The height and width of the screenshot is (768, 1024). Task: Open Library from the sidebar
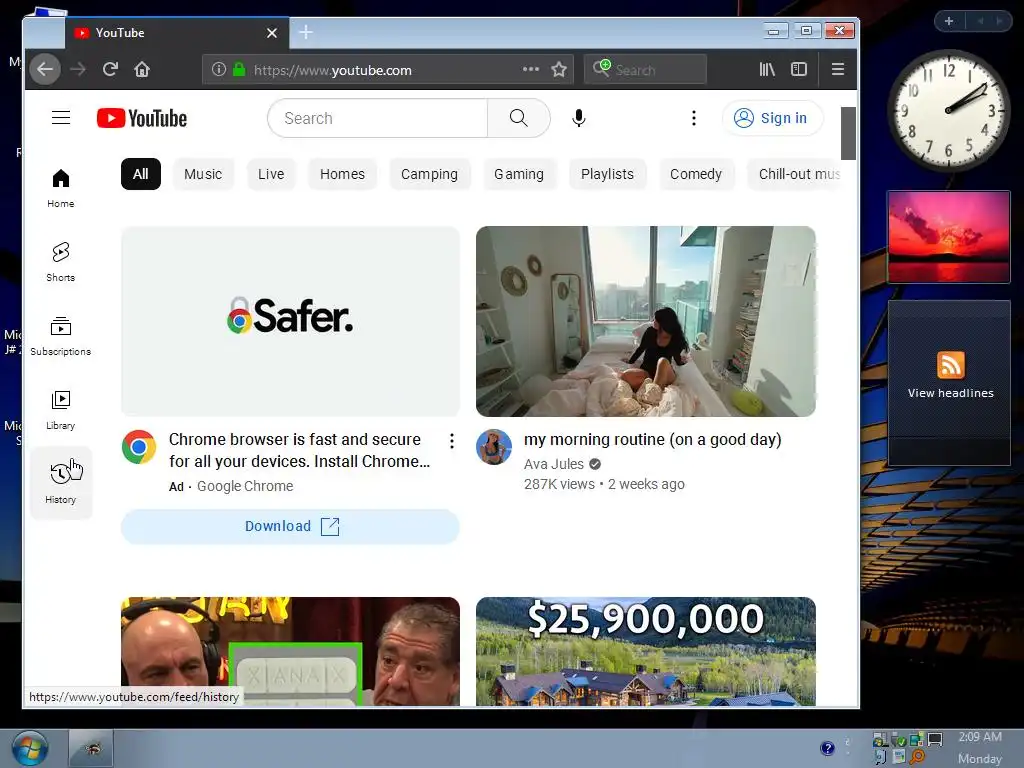pyautogui.click(x=61, y=410)
